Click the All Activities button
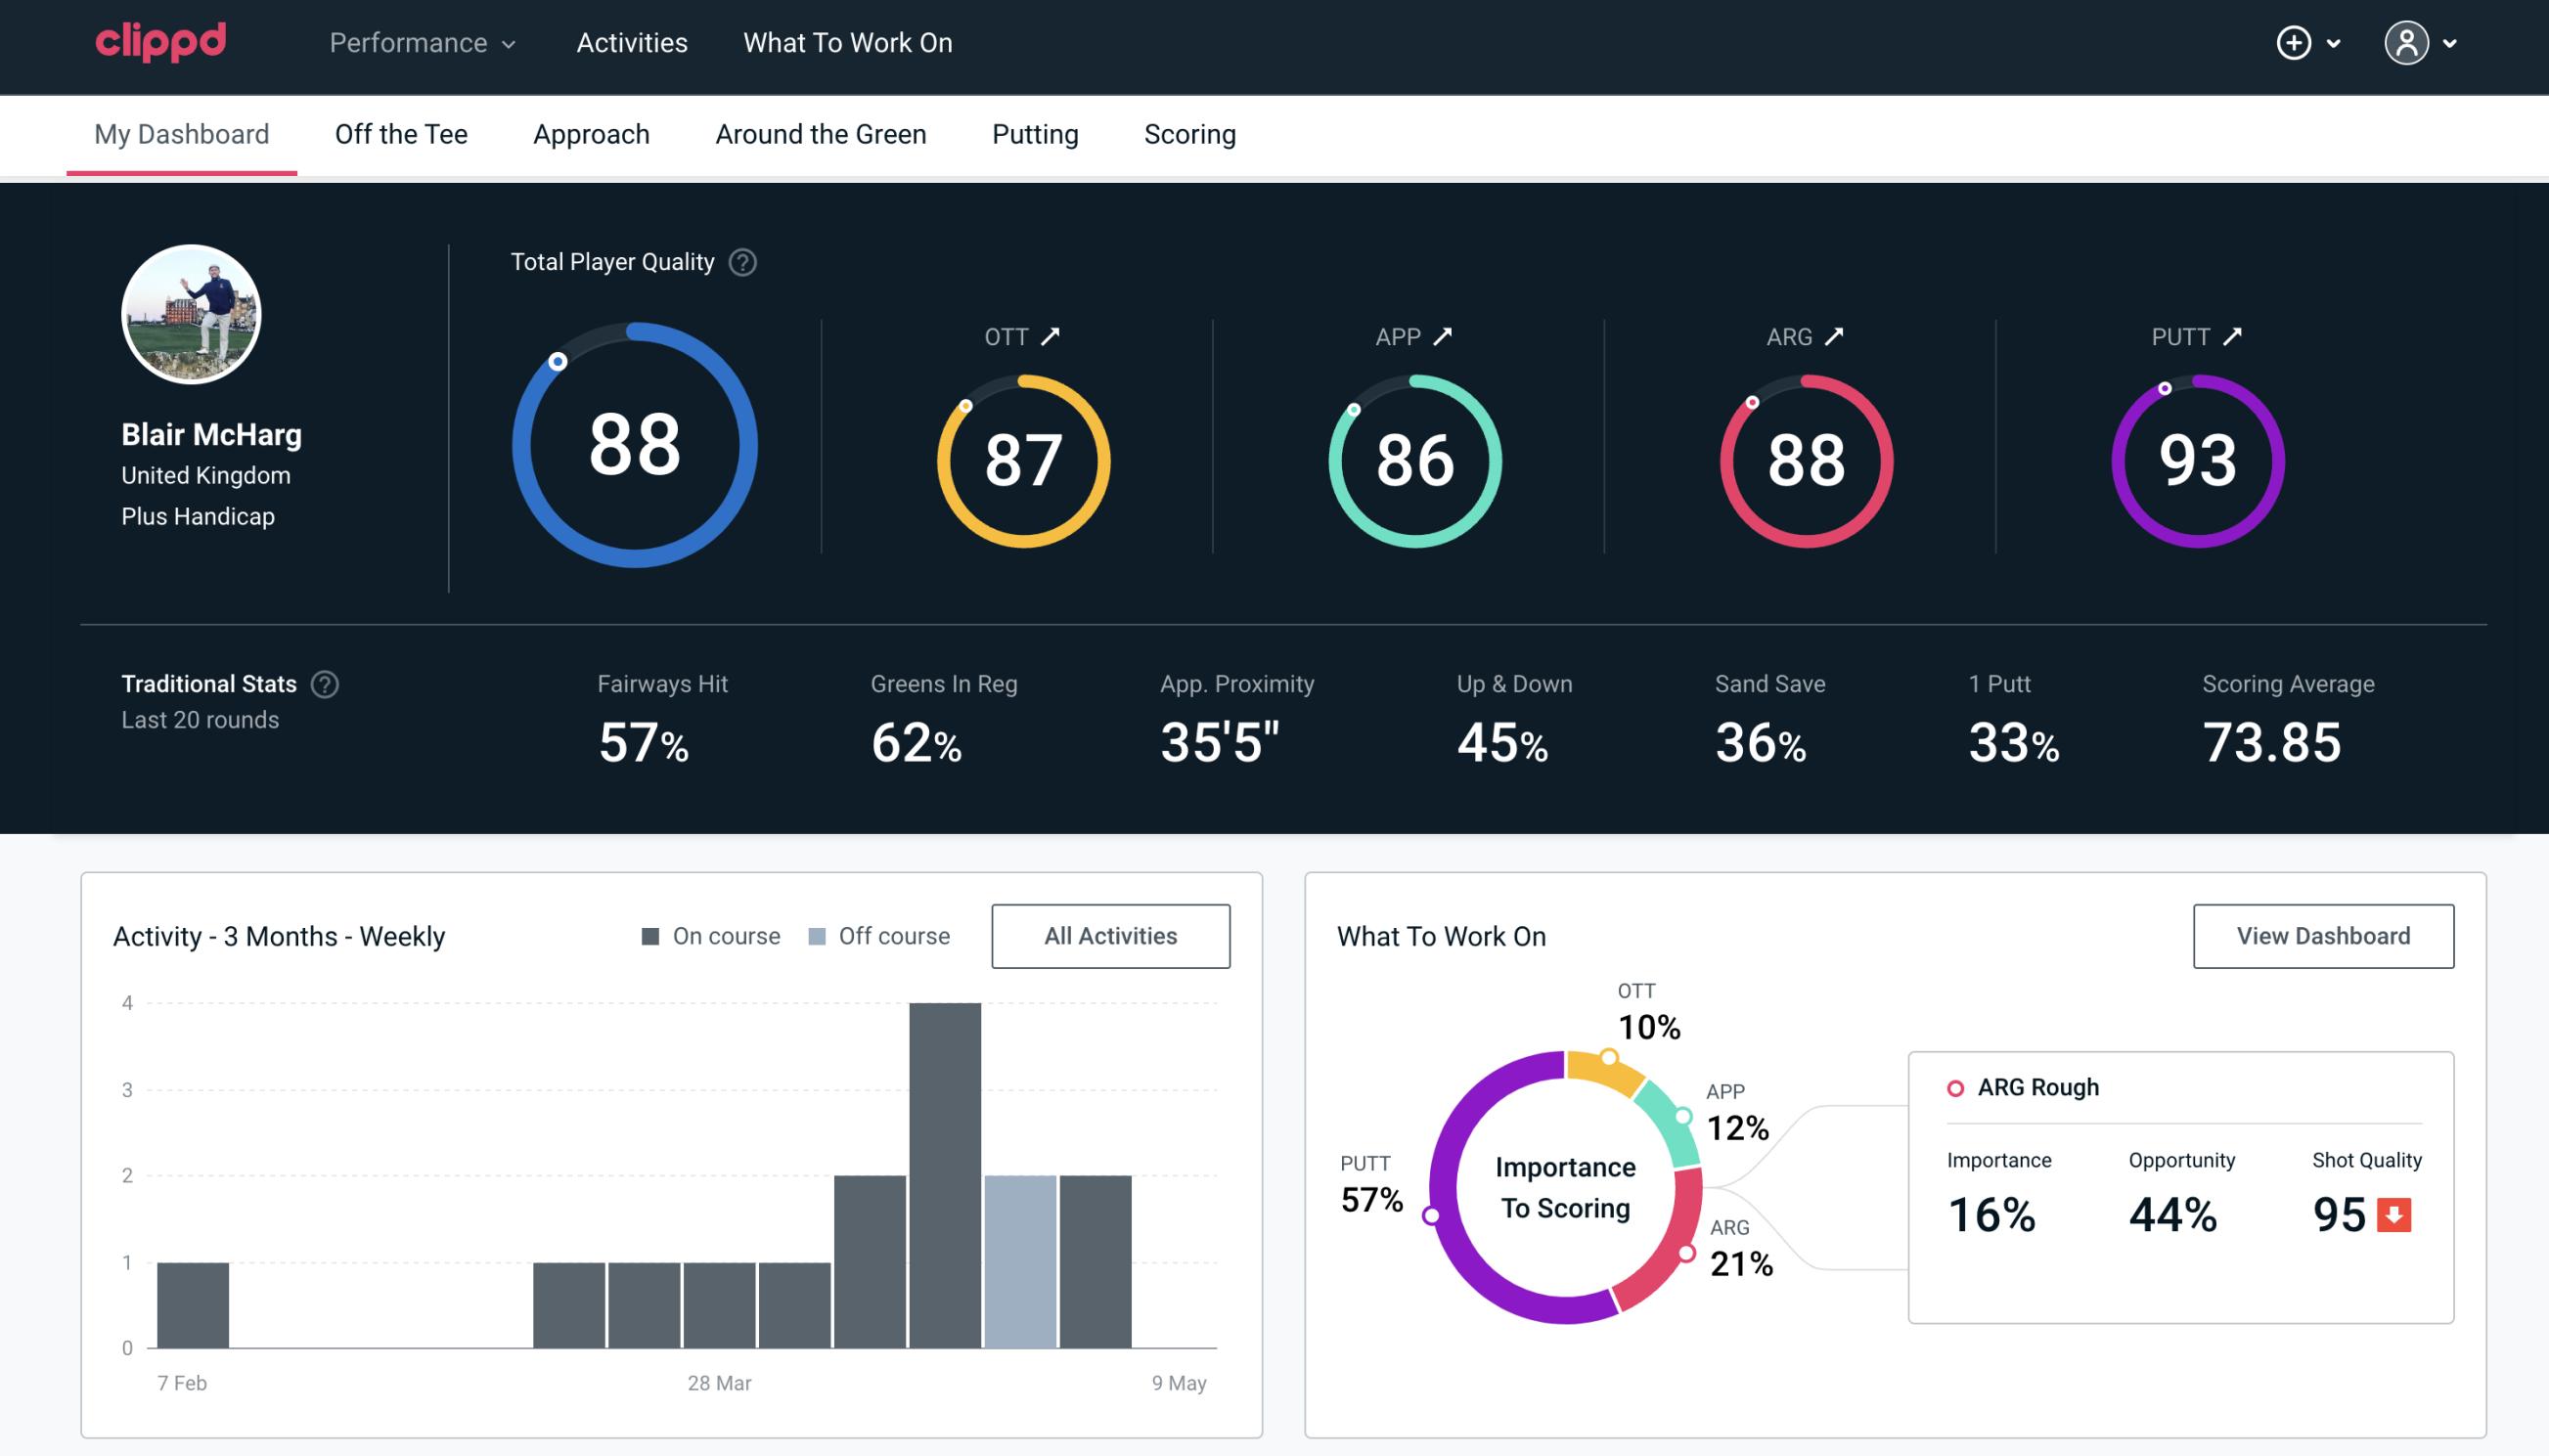The height and width of the screenshot is (1456, 2549). 1110,936
